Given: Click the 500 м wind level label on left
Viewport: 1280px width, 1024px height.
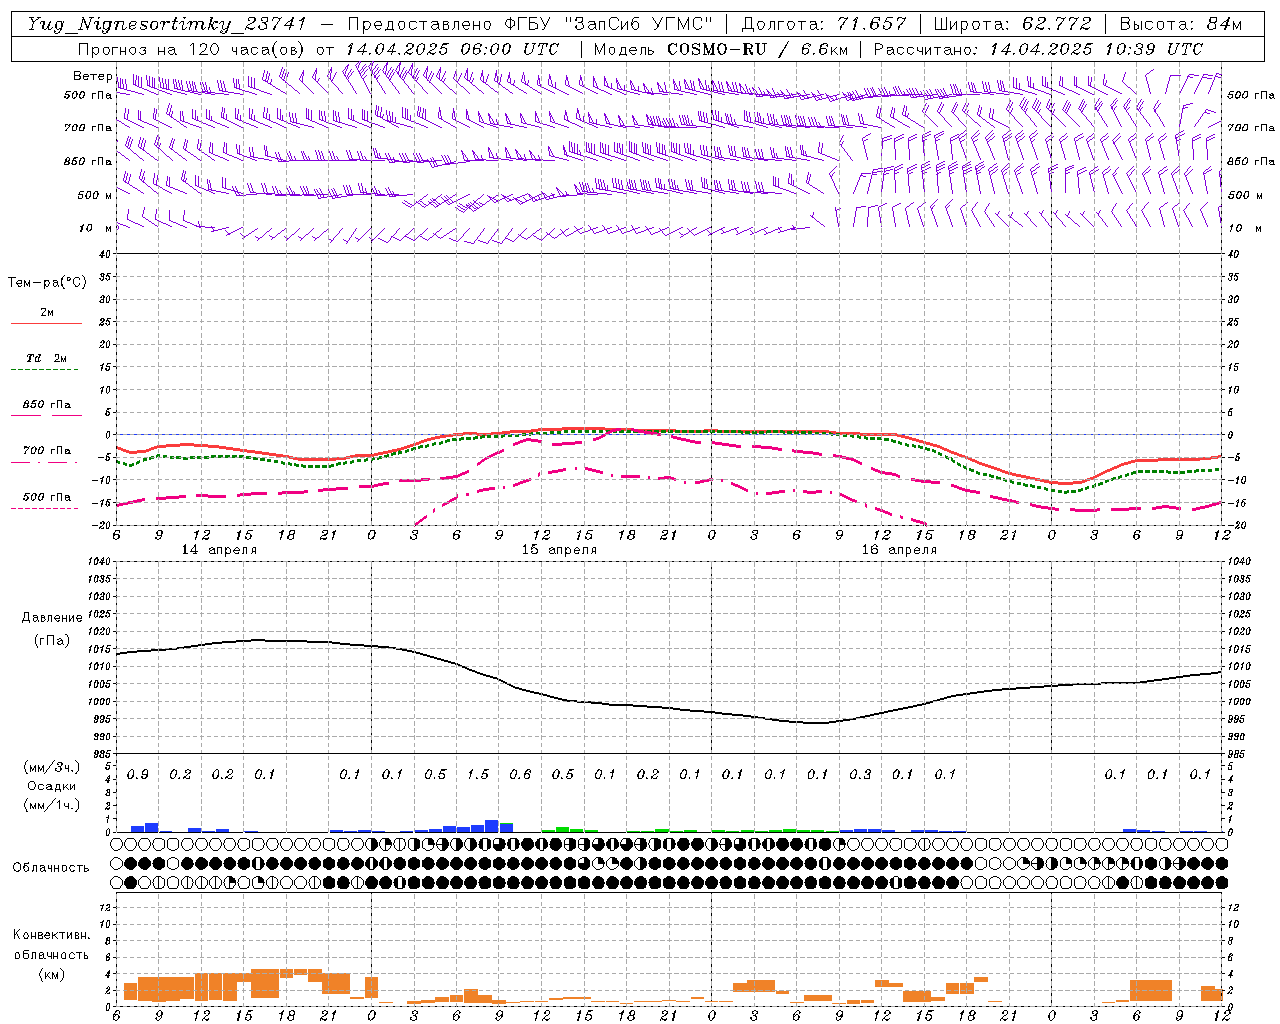Looking at the screenshot, I should coord(95,195).
